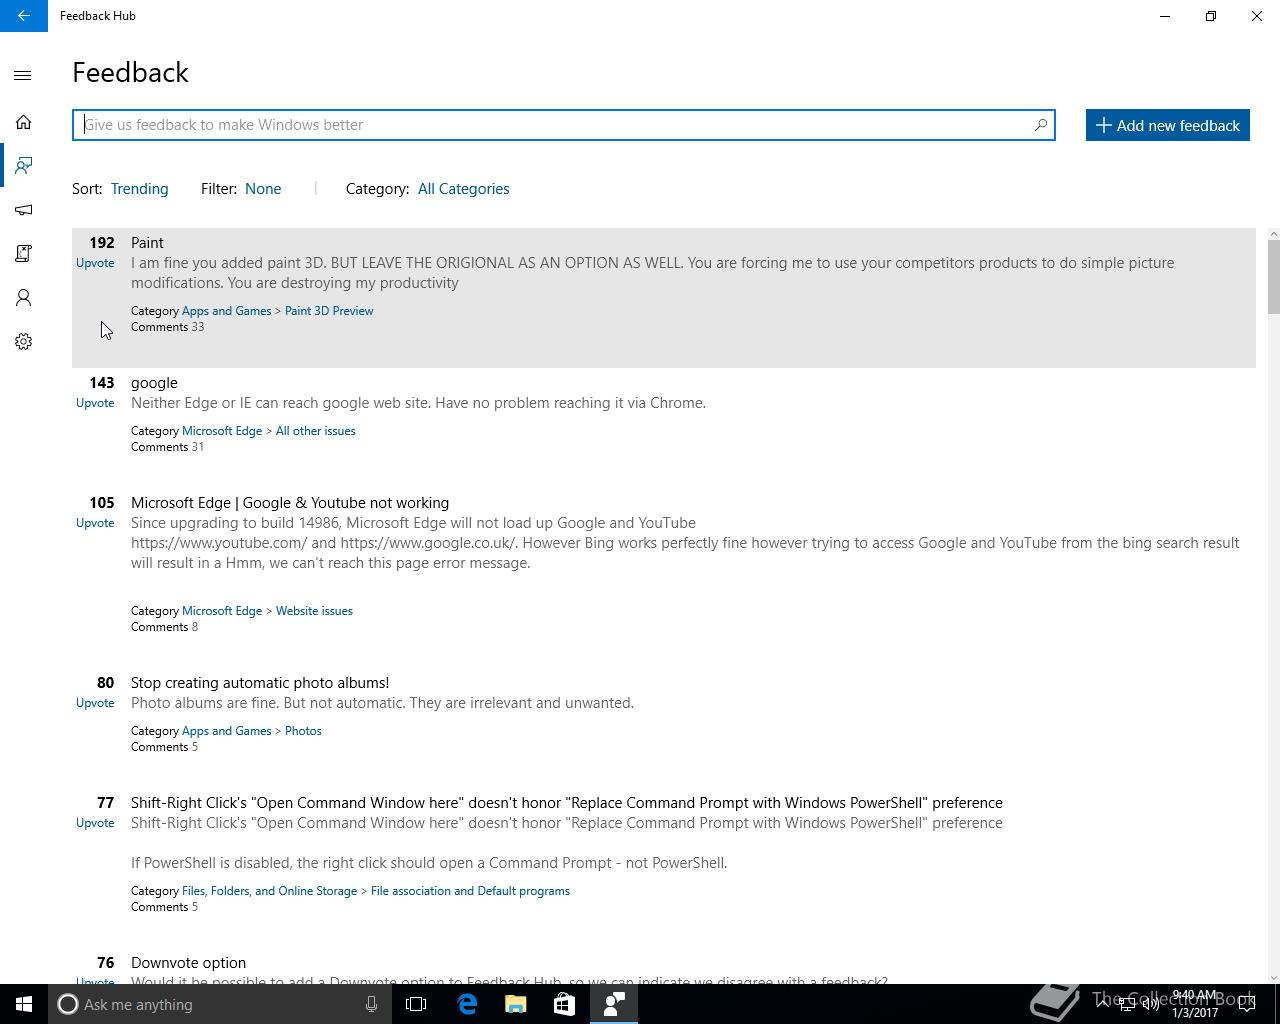The image size is (1280, 1024).
Task: Select the Feedback sidebar icon
Action: (23, 166)
